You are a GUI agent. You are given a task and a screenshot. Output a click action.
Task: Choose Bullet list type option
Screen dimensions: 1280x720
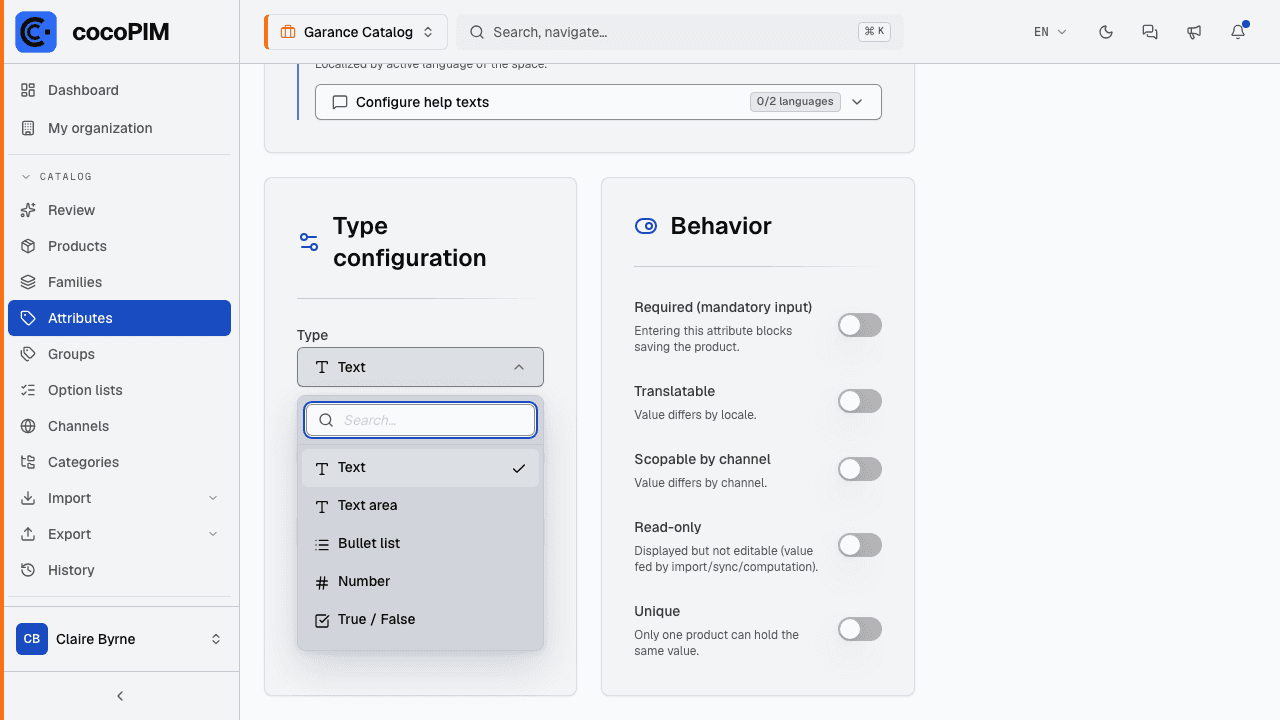pyautogui.click(x=420, y=544)
